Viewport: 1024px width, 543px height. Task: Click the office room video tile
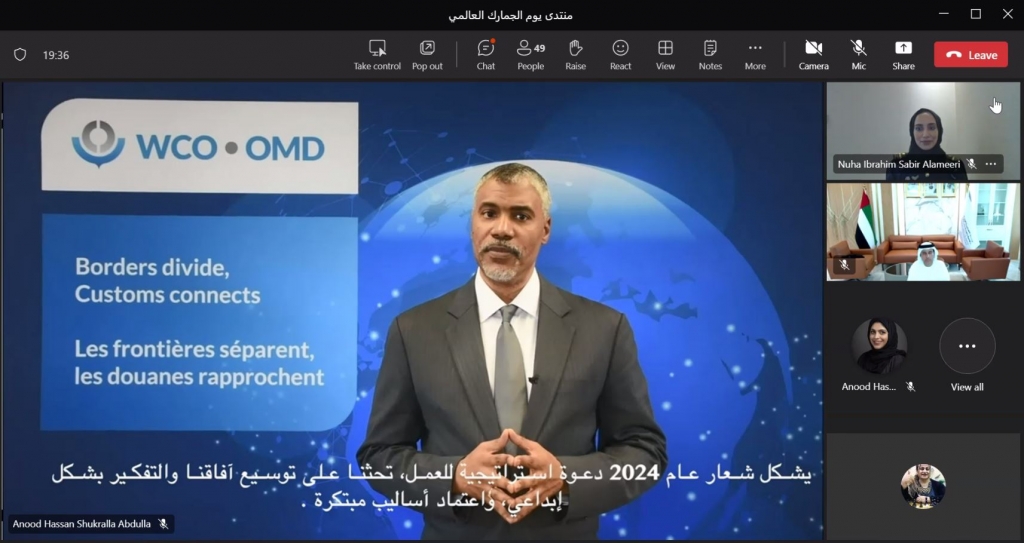tap(922, 232)
